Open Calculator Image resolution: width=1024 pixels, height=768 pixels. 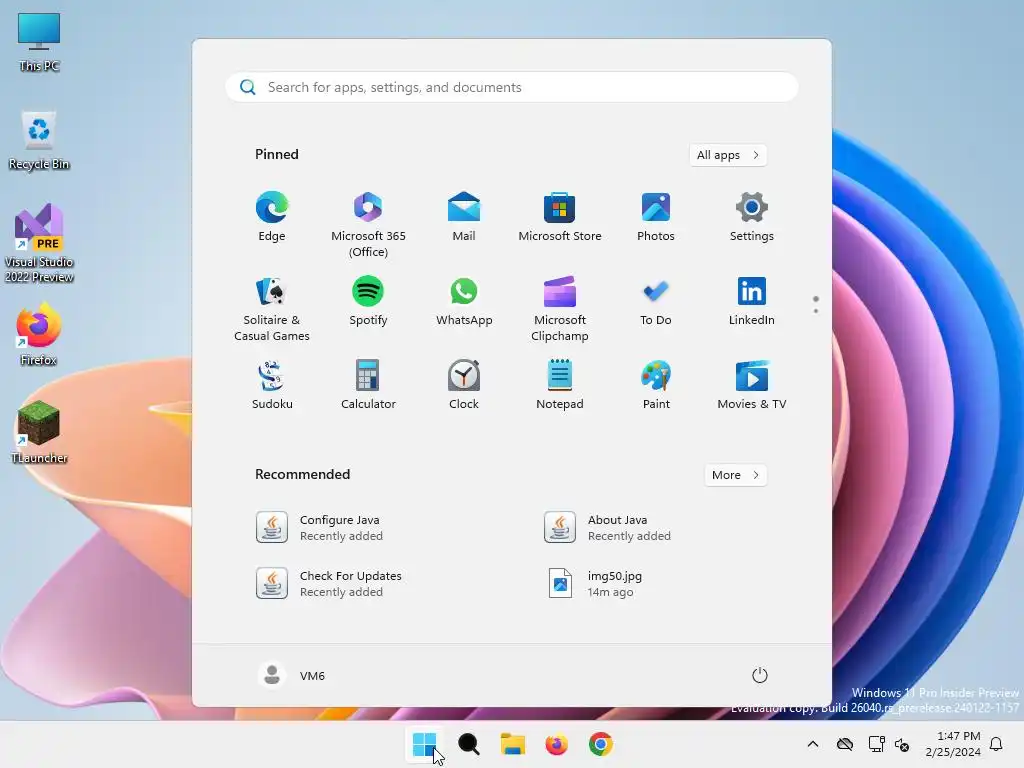(368, 385)
